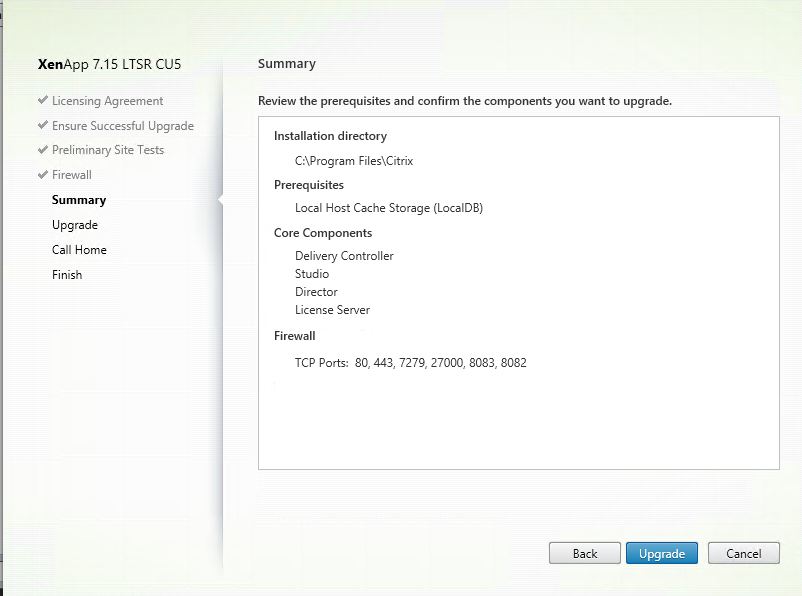This screenshot has height=596, width=802.
Task: Click the checkmark beside Licensing Agreement
Action: (x=43, y=100)
